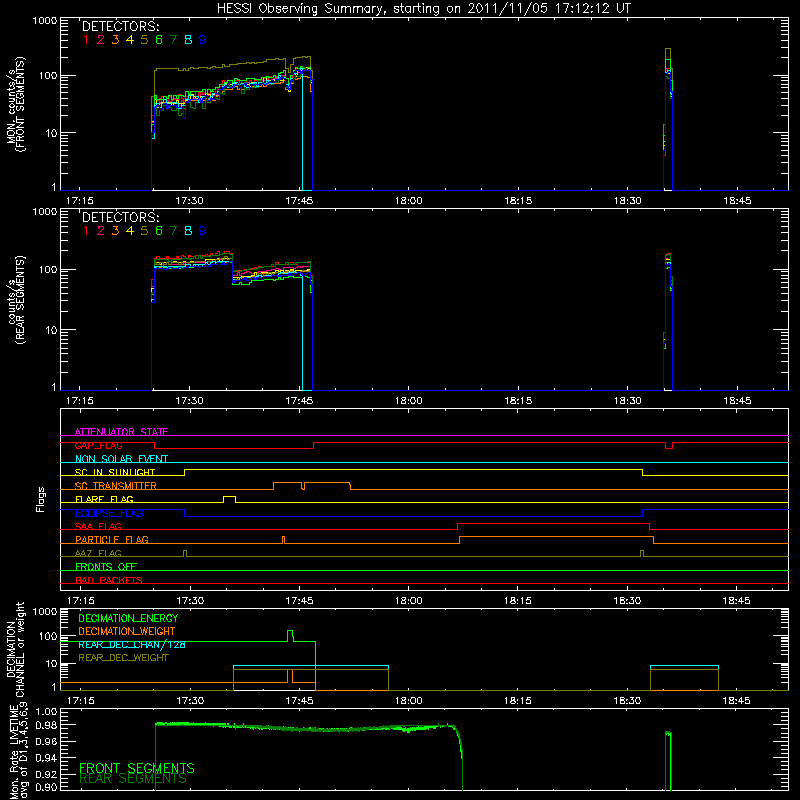The image size is (800, 800).
Task: Click cyan detector number 8 in rear segments legend
Action: click(x=188, y=231)
